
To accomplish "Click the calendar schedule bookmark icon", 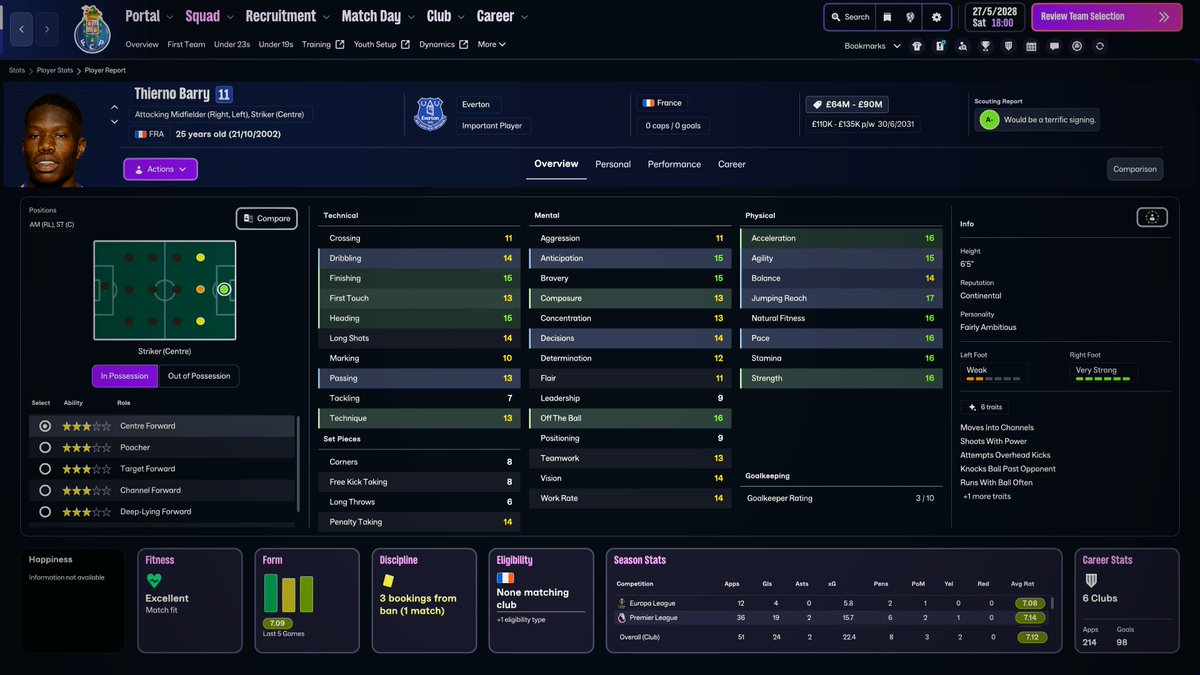I will coord(1031,46).
